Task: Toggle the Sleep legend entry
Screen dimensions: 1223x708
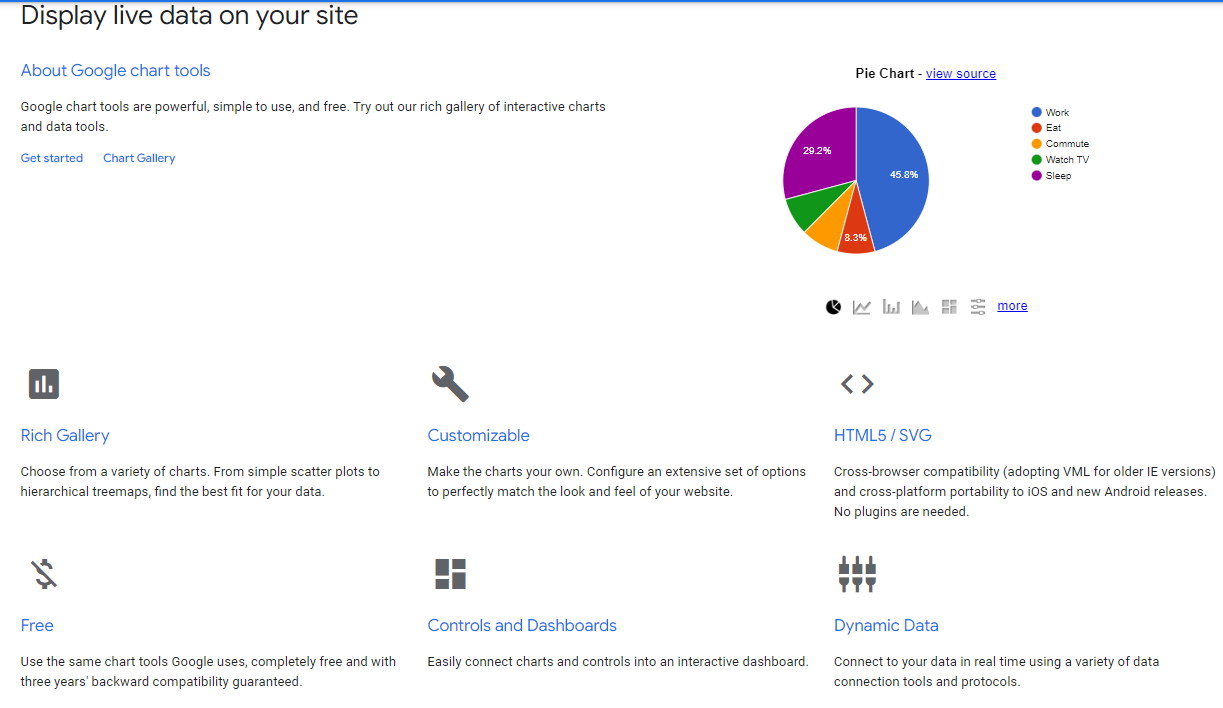Action: pos(1052,175)
